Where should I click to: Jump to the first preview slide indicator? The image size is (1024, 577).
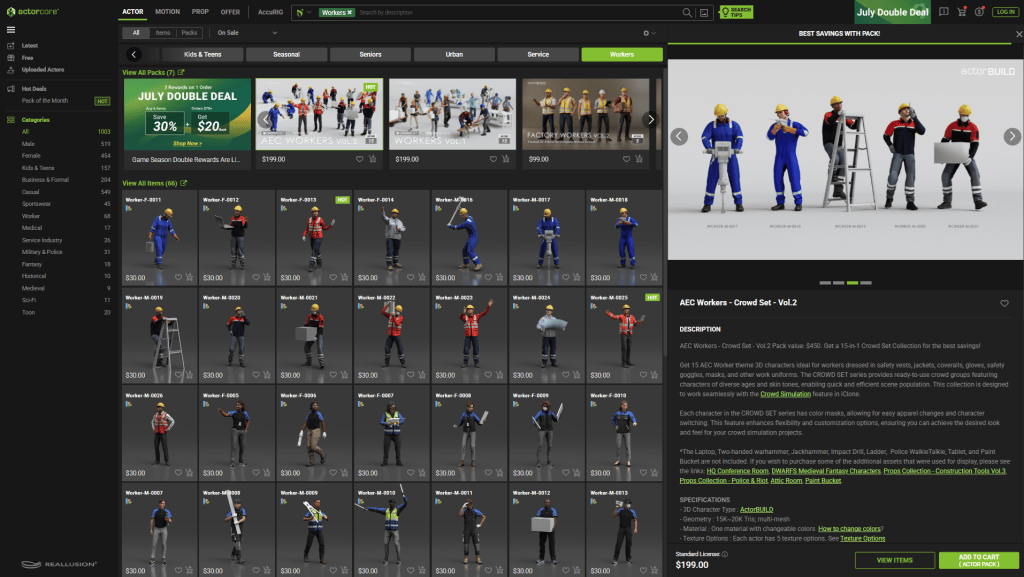coord(825,283)
